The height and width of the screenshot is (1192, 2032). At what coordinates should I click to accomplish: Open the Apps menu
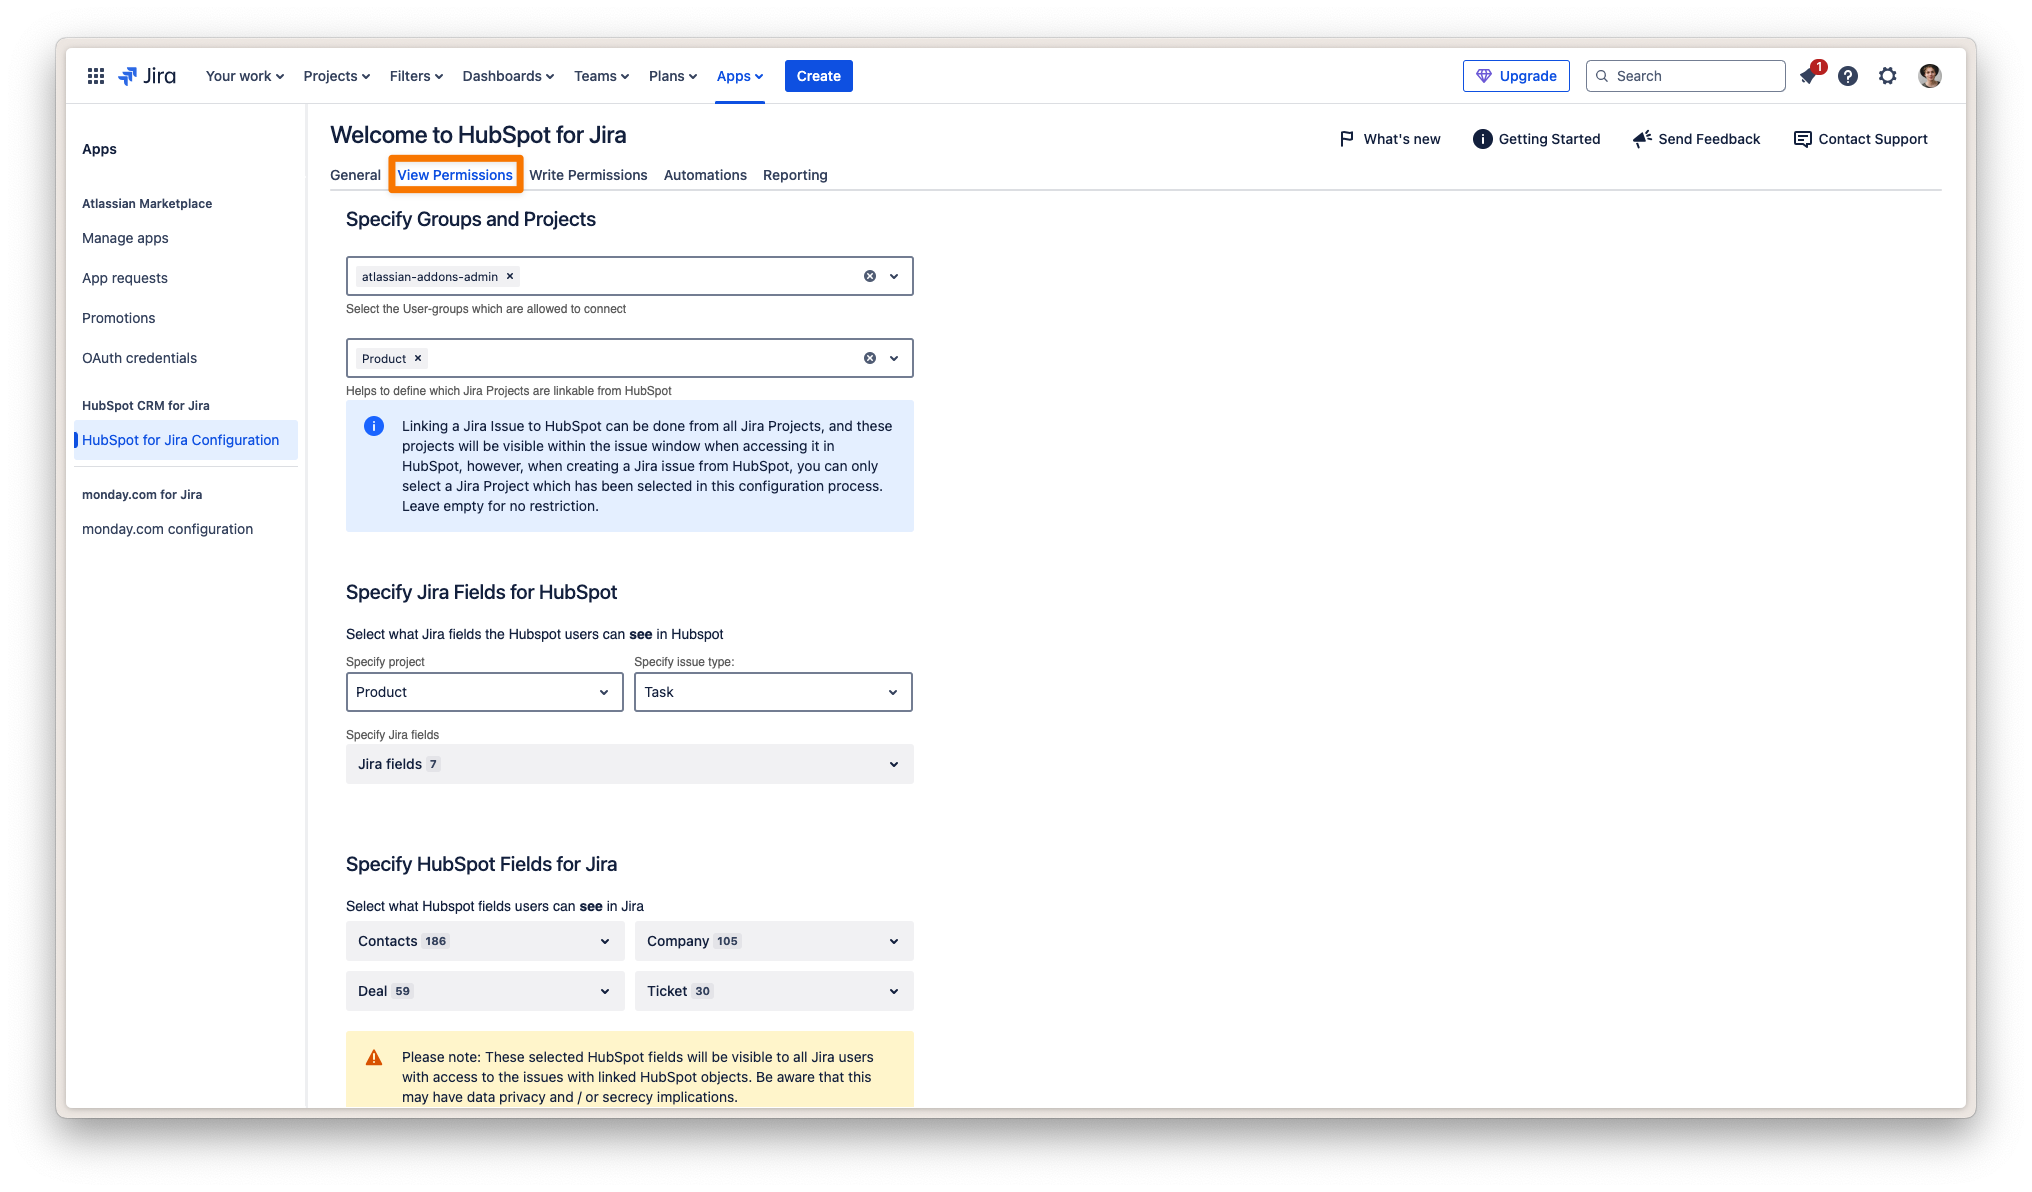pyautogui.click(x=740, y=76)
